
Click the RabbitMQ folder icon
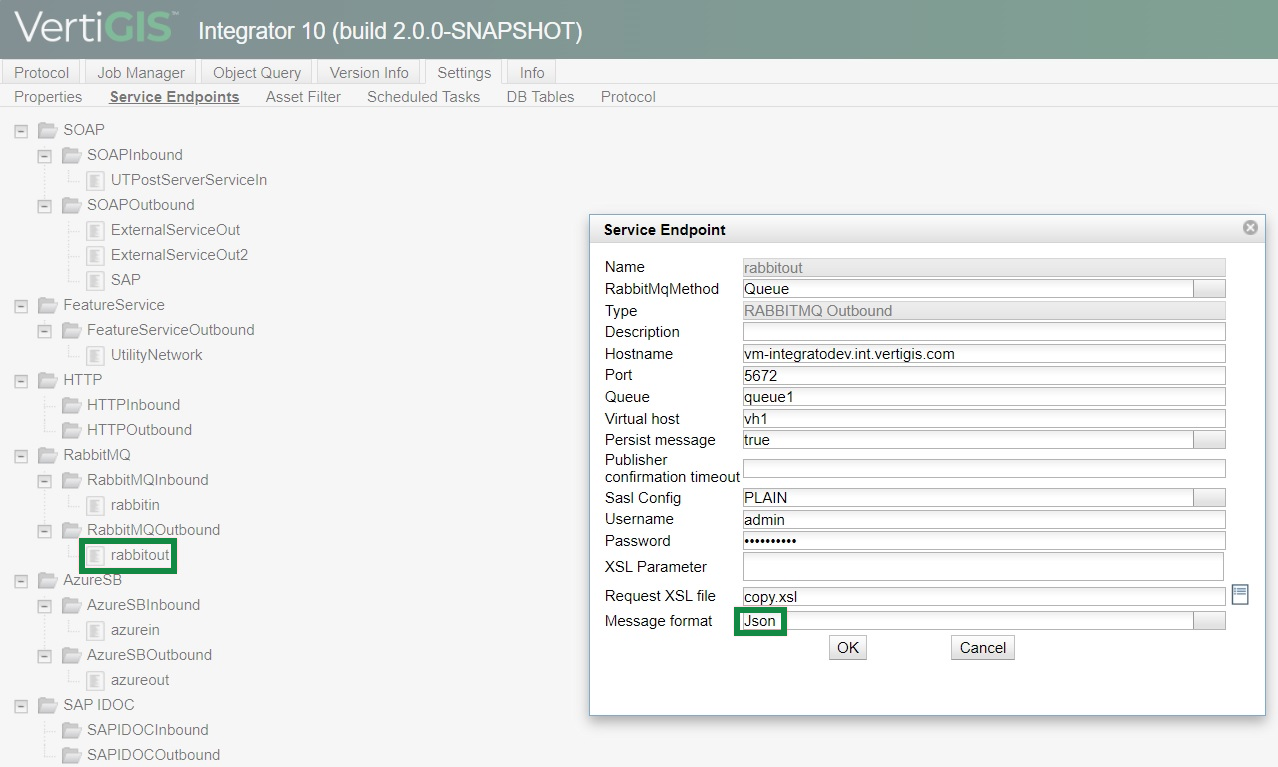pos(47,455)
